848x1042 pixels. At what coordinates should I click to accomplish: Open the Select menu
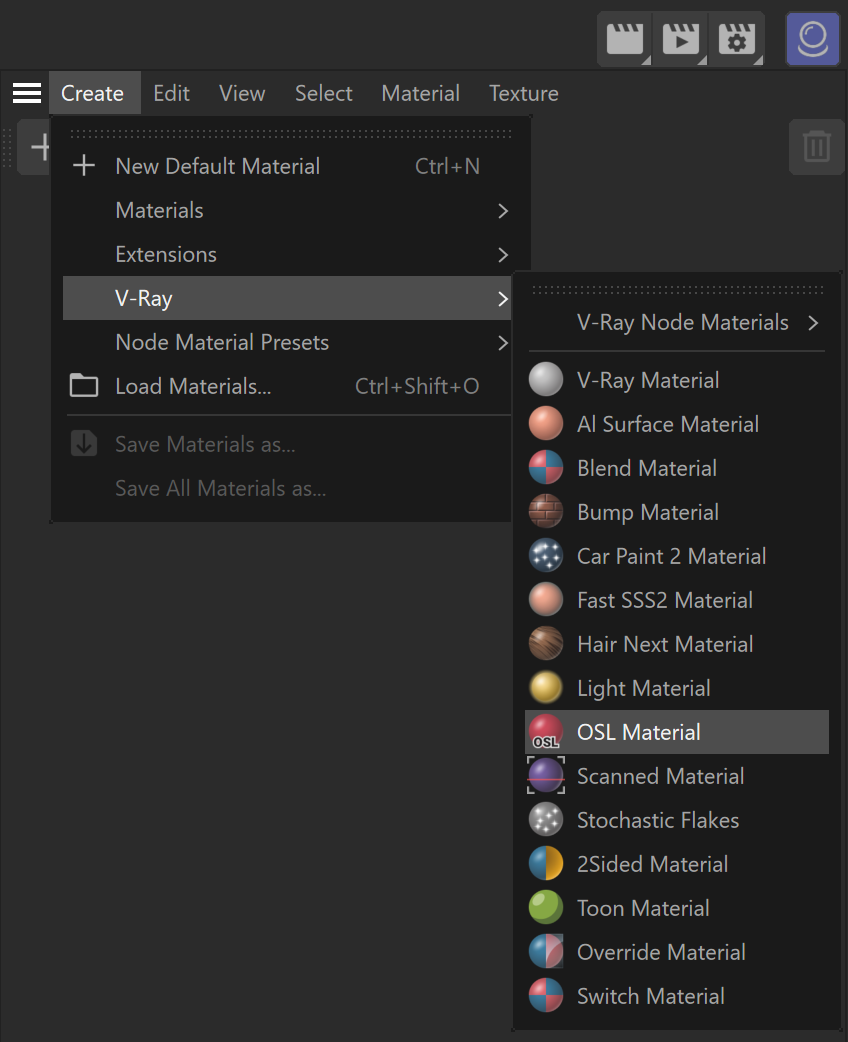coord(324,93)
